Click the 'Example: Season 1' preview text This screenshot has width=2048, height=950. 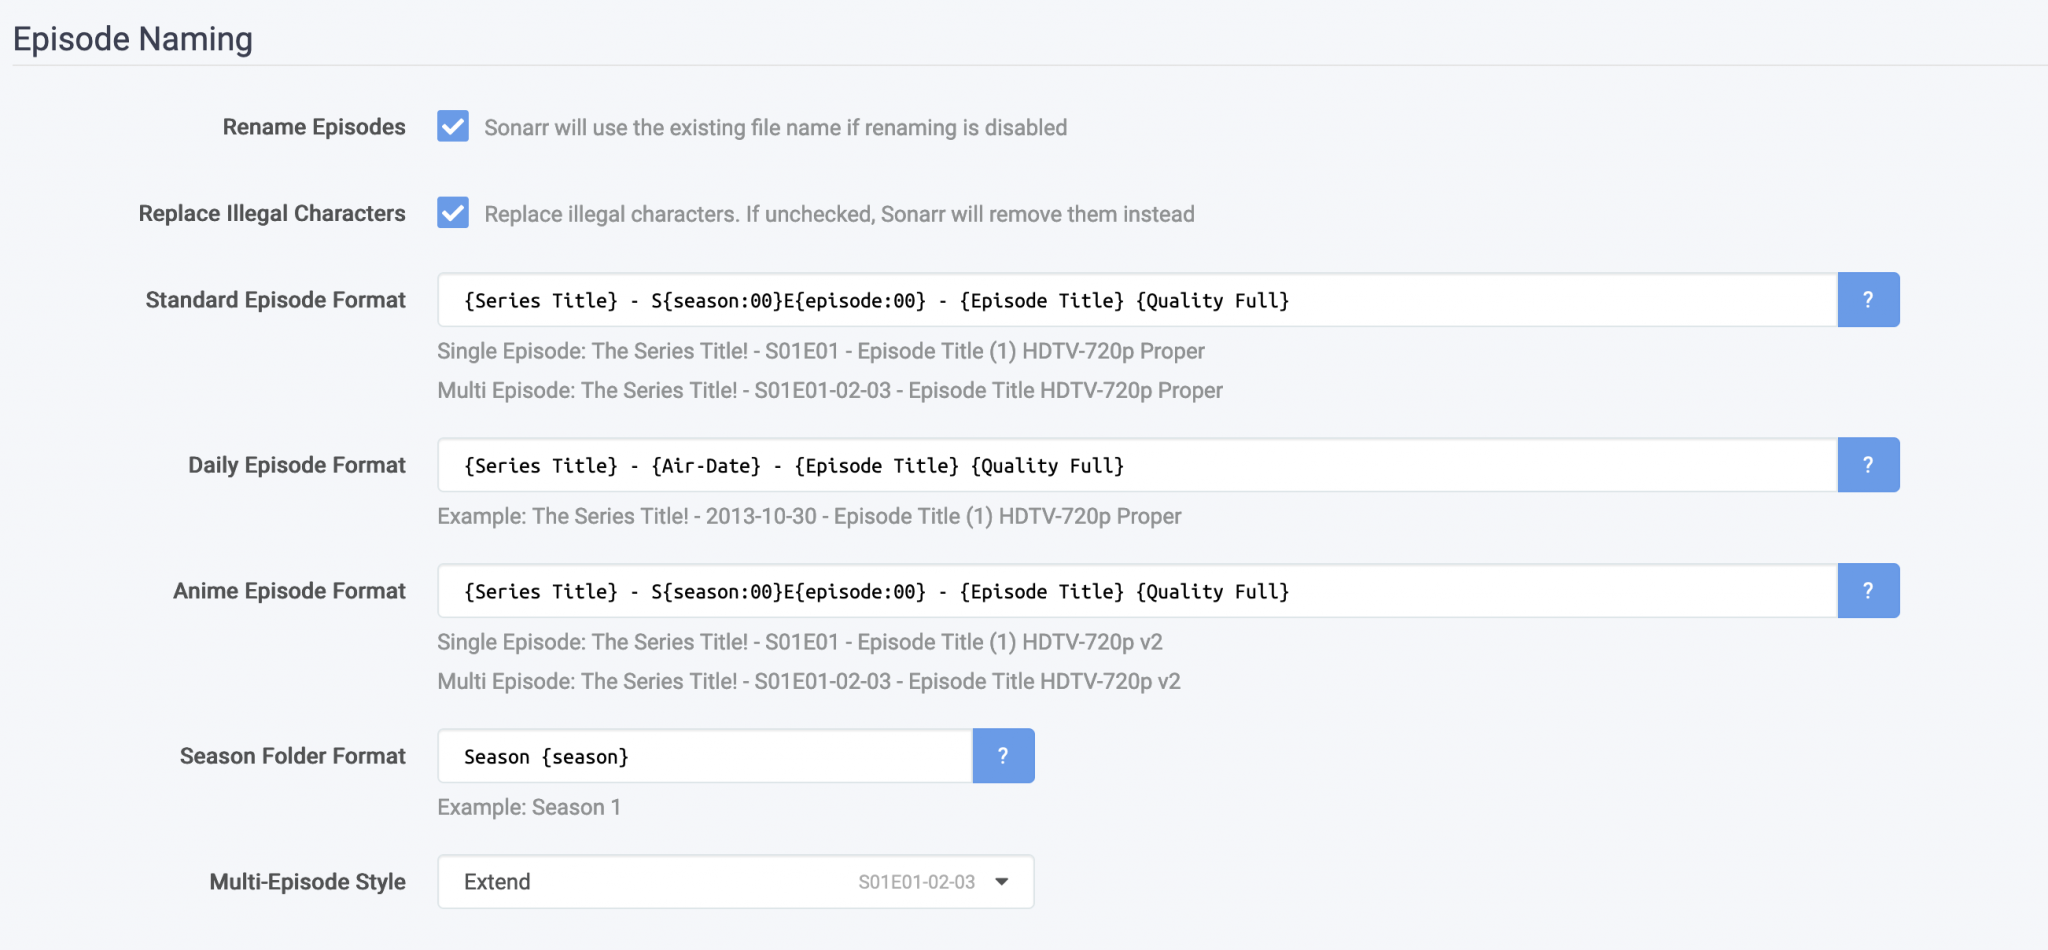(x=528, y=807)
